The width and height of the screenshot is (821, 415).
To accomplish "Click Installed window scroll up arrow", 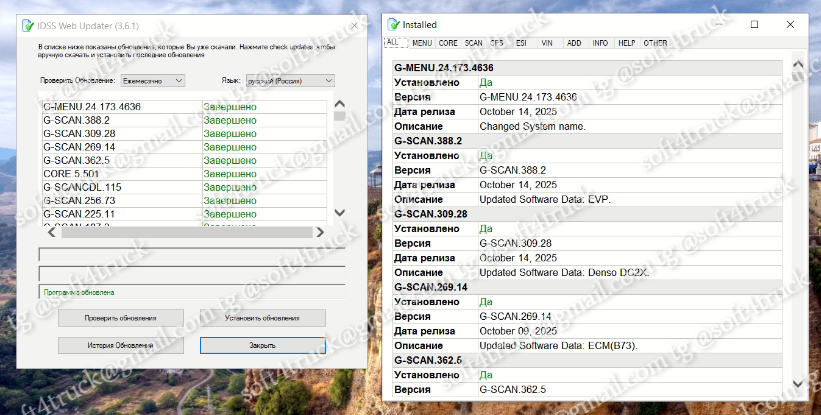I will point(797,64).
